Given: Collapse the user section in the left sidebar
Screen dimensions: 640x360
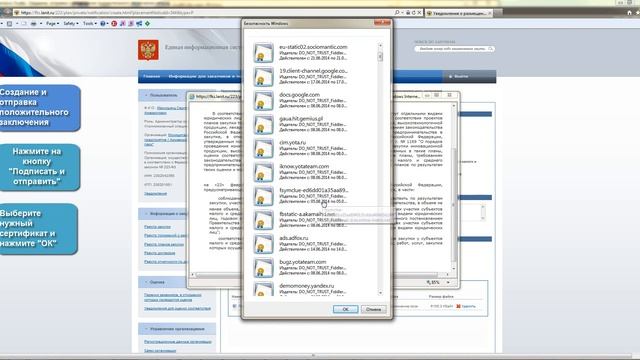Looking at the screenshot, I should pyautogui.click(x=146, y=96).
